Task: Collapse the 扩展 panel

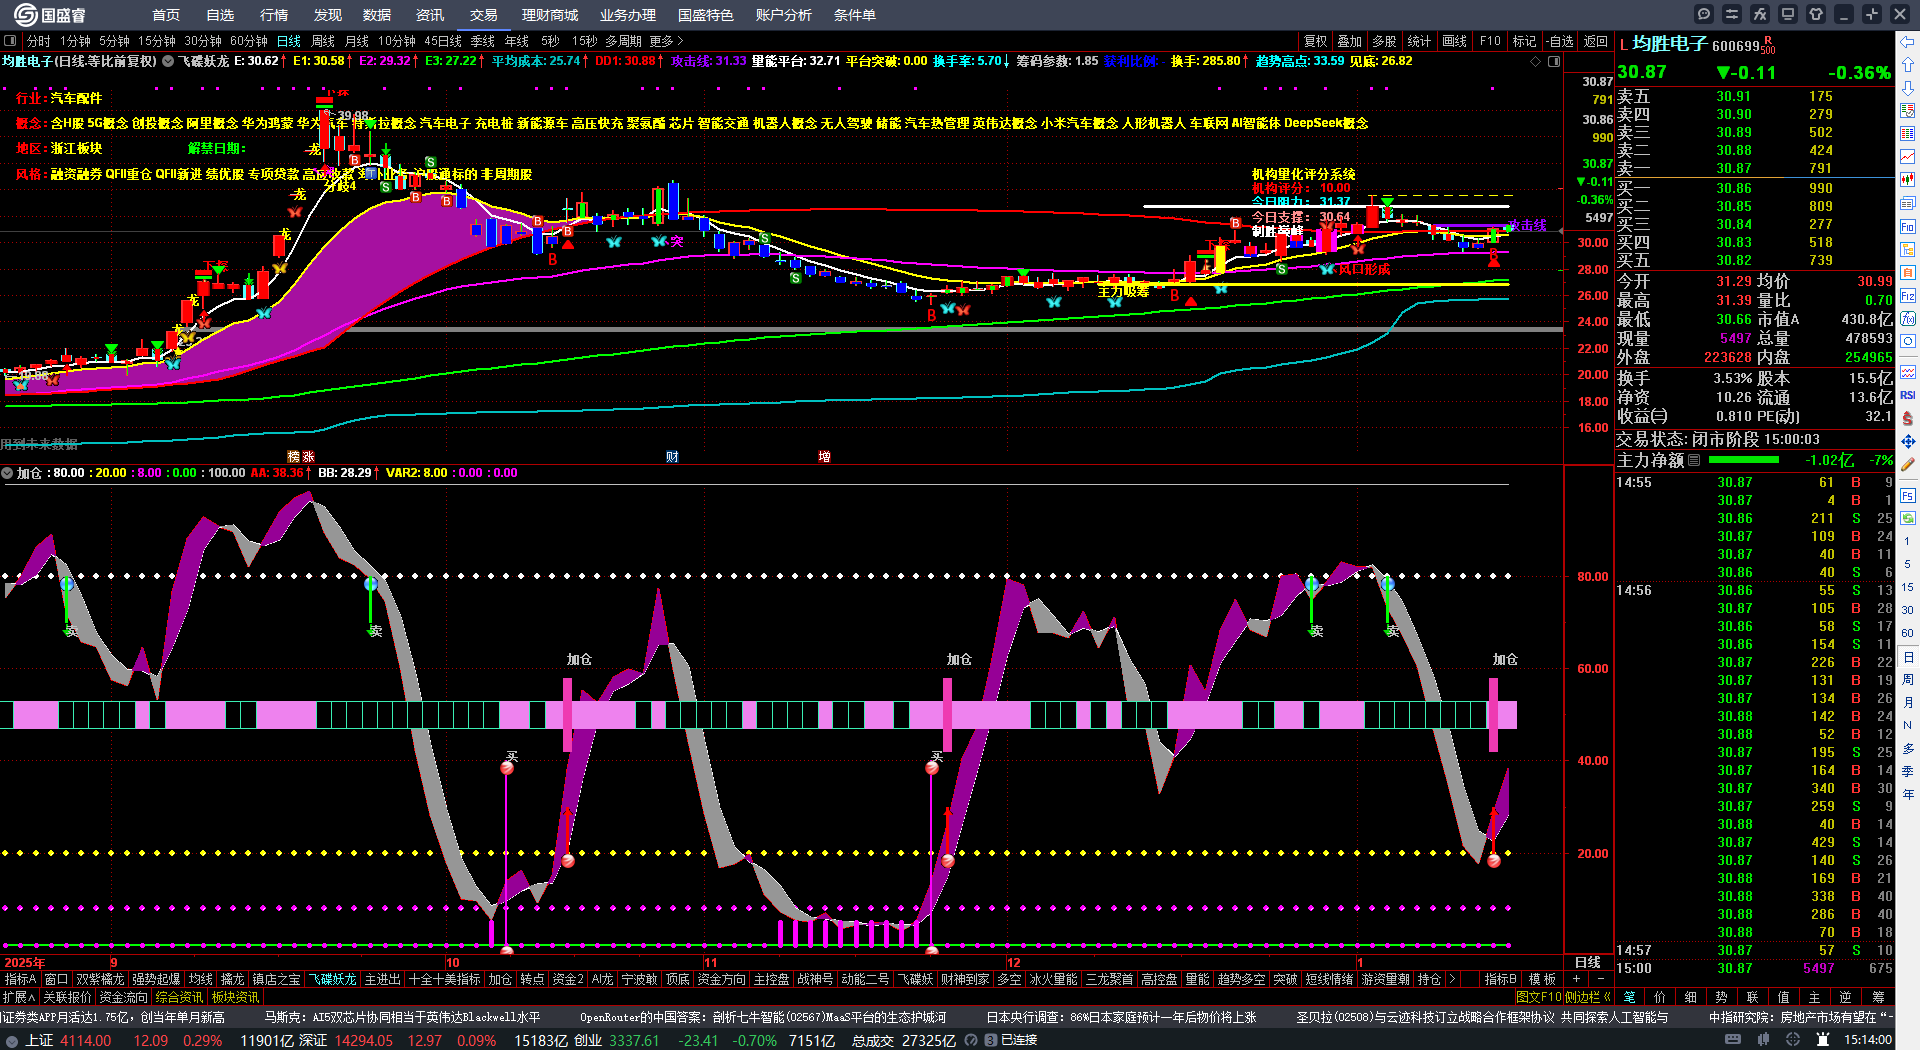Action: coord(19,997)
